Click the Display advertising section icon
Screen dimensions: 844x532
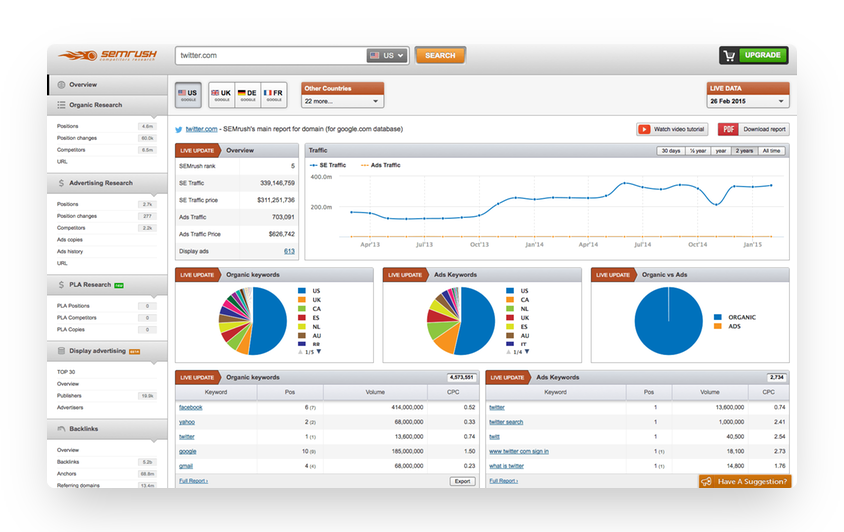tap(61, 351)
